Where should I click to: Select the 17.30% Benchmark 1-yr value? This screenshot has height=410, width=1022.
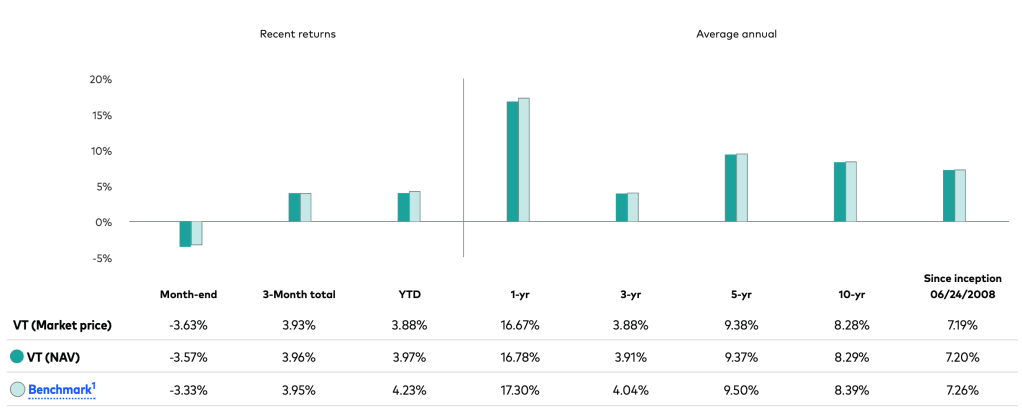tap(518, 391)
